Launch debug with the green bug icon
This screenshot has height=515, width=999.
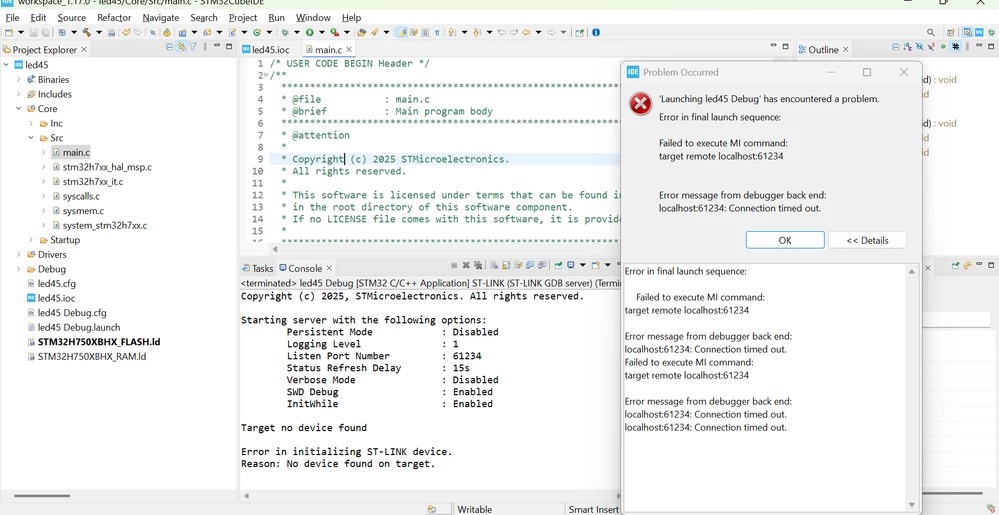point(285,32)
